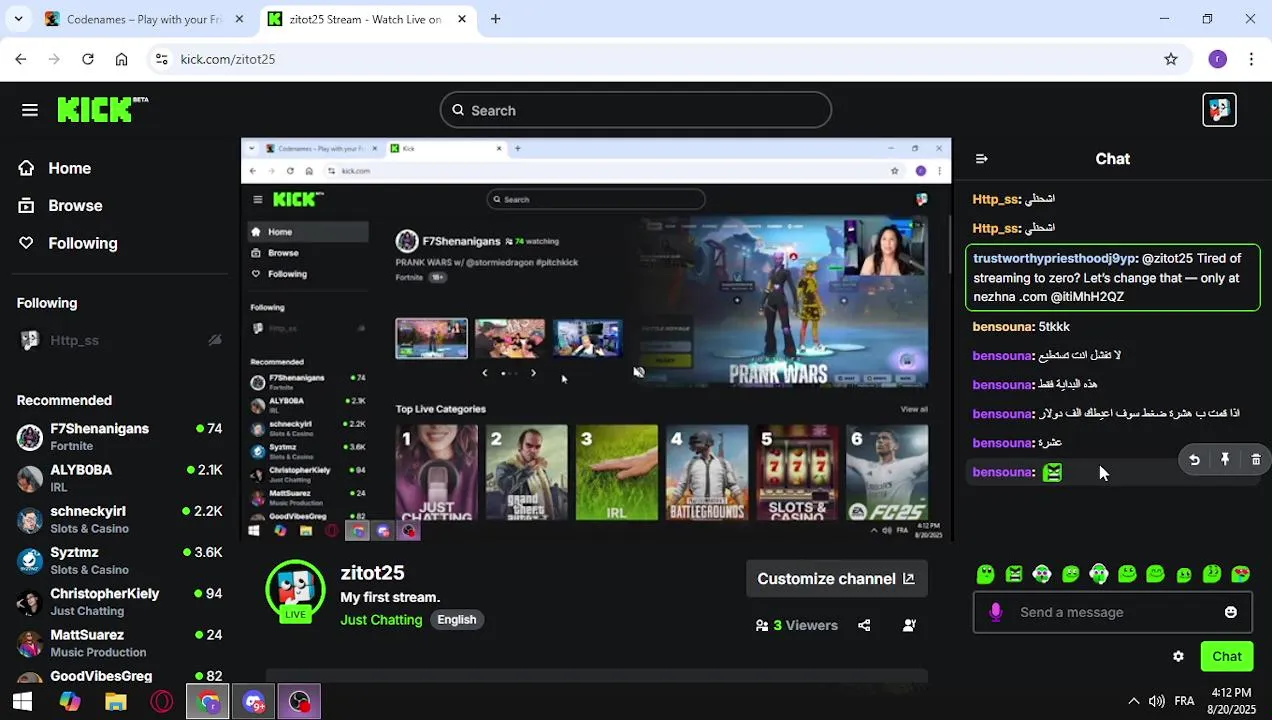Bookmark this page with the star icon

click(x=1171, y=59)
